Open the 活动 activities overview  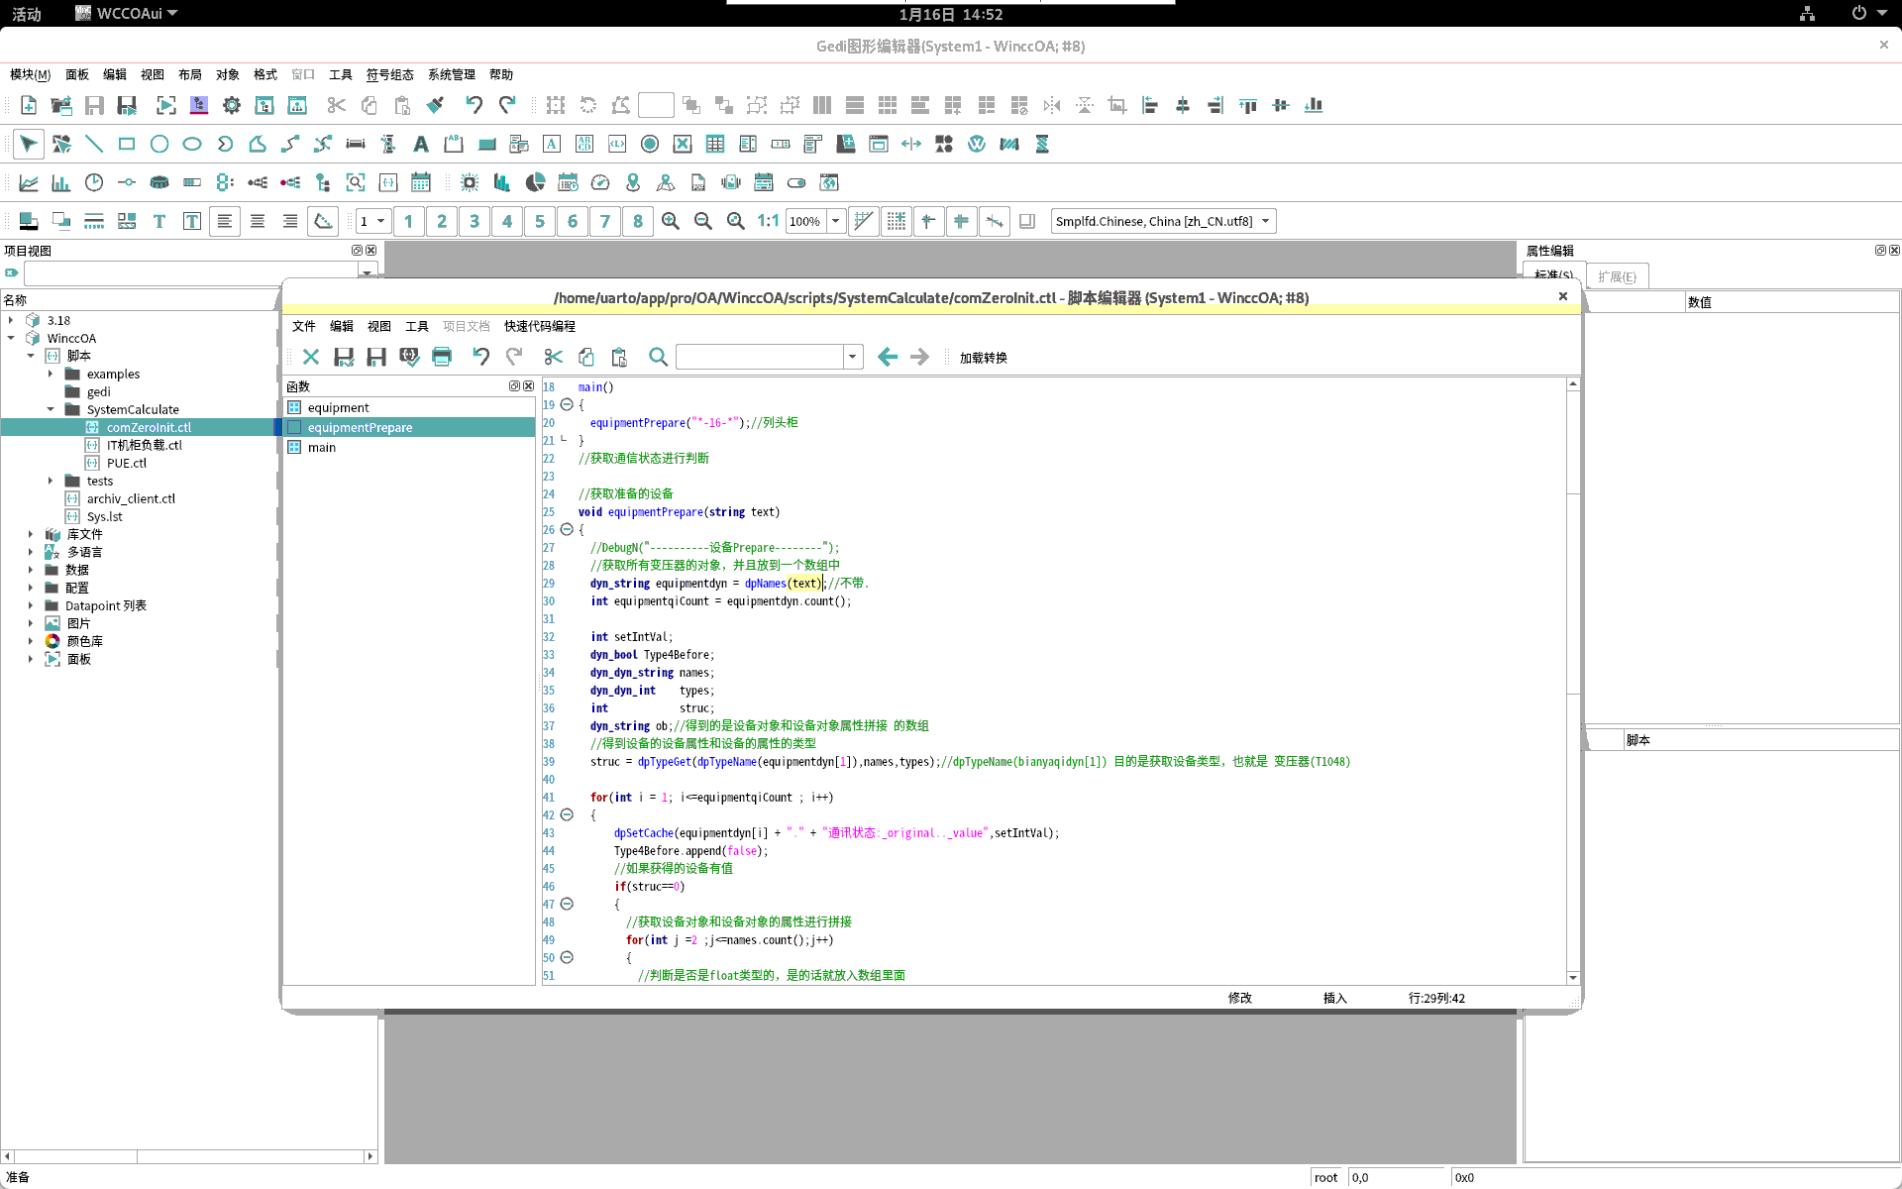(x=26, y=14)
